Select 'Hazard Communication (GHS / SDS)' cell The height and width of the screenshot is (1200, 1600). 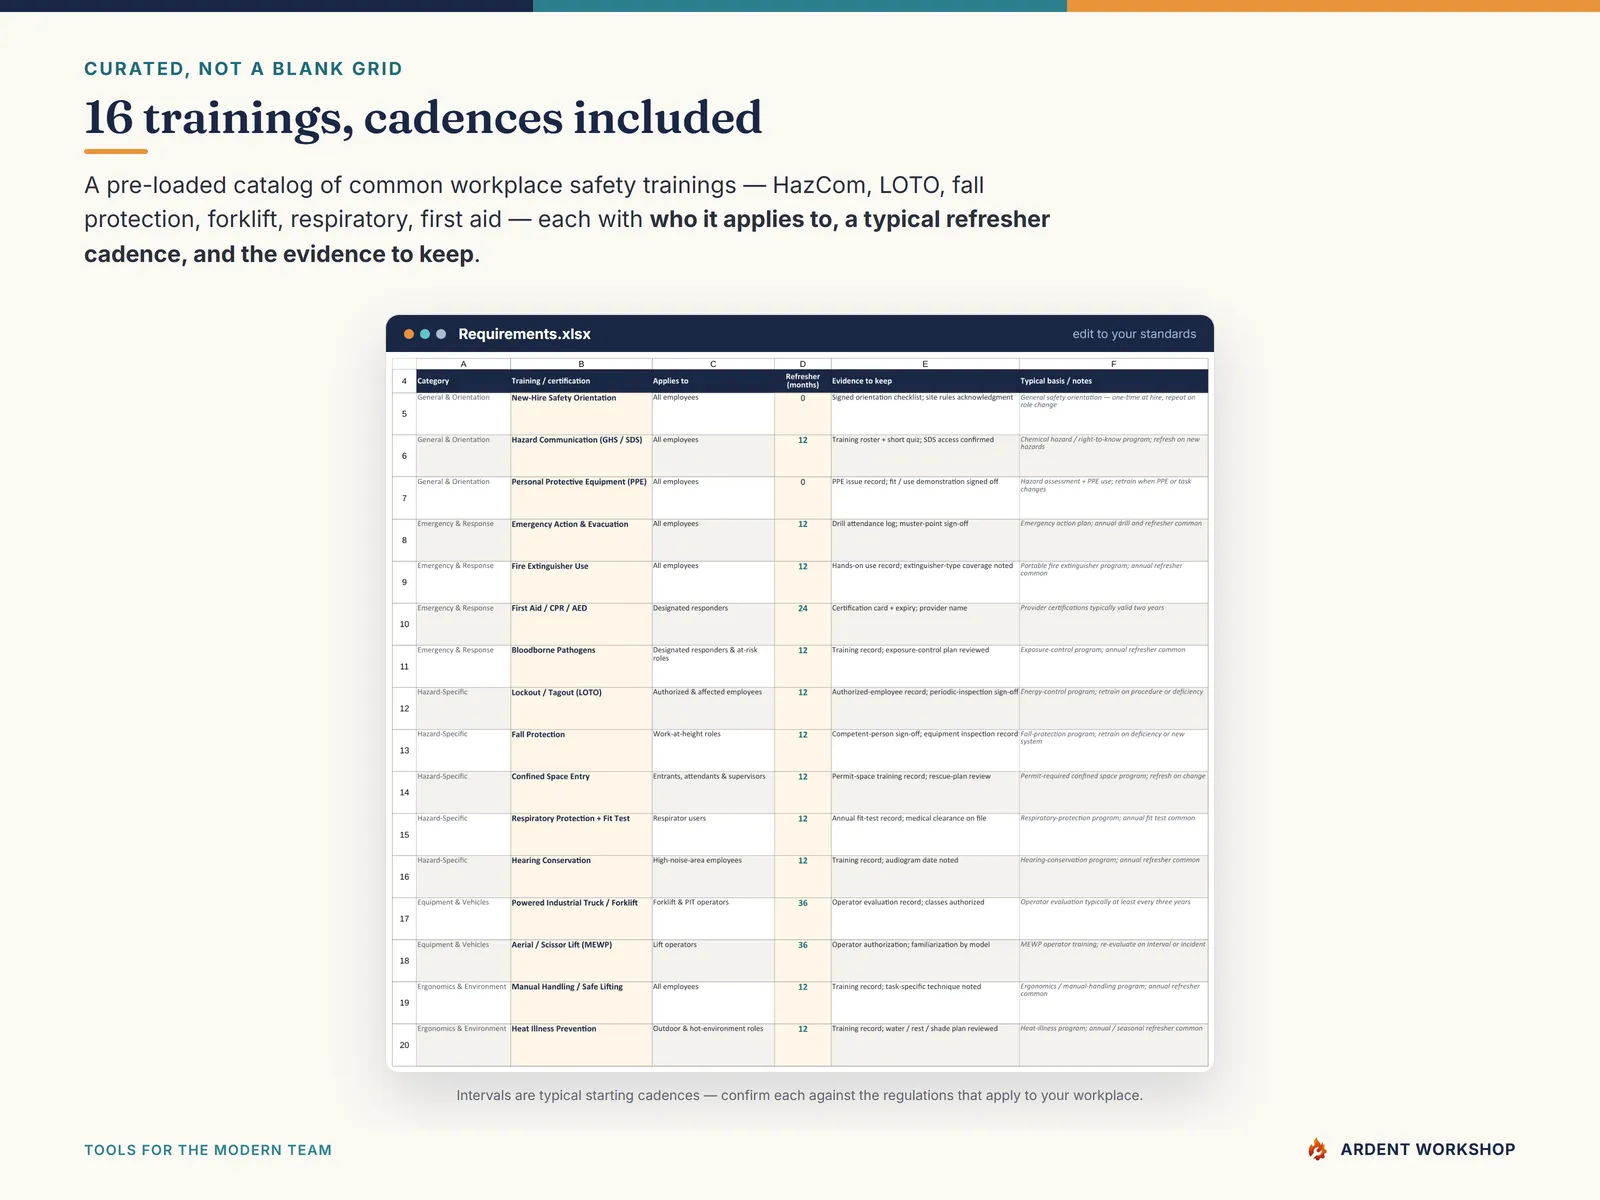click(581, 455)
